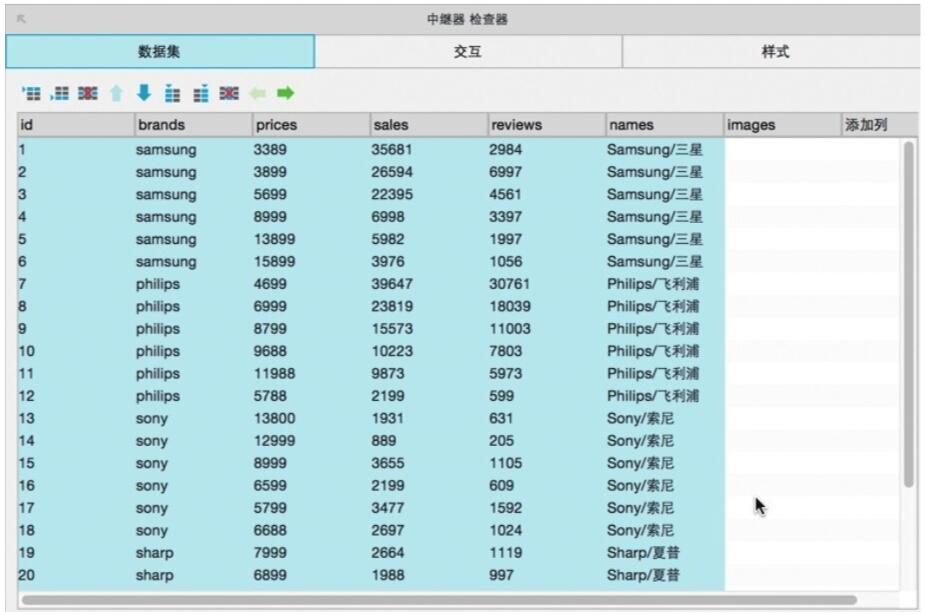Click the horizontal scrollbar below the table
Screen dimensions: 926x615
(x=439, y=600)
